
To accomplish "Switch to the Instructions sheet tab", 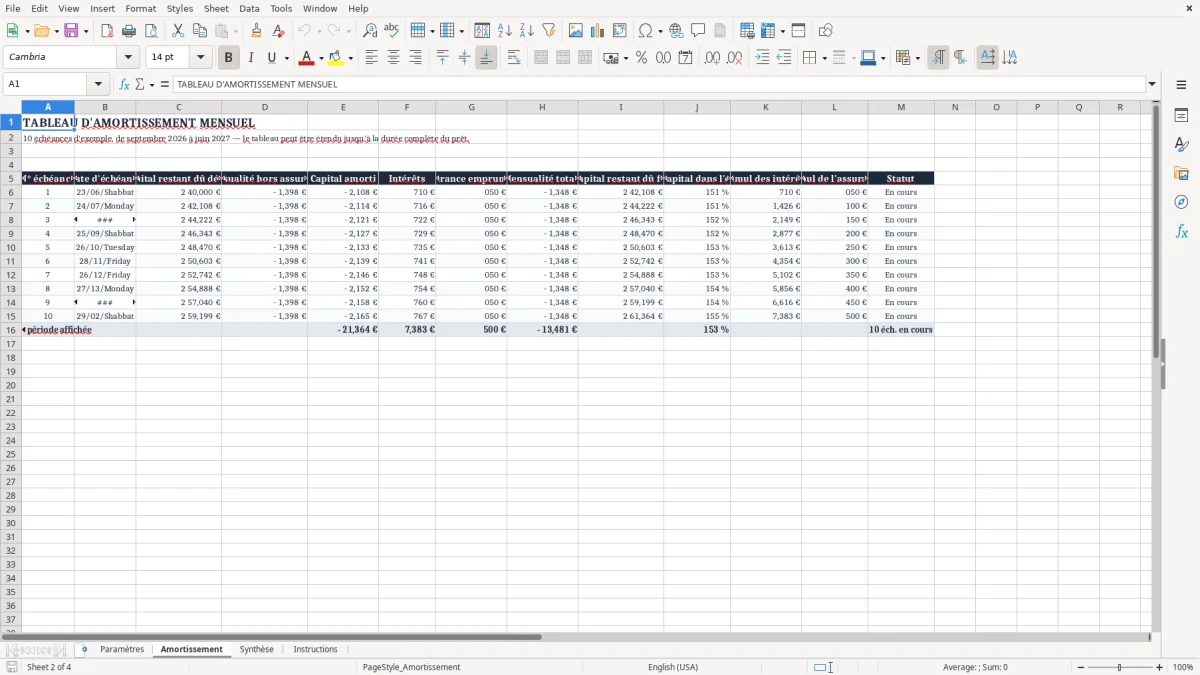I will click(315, 650).
